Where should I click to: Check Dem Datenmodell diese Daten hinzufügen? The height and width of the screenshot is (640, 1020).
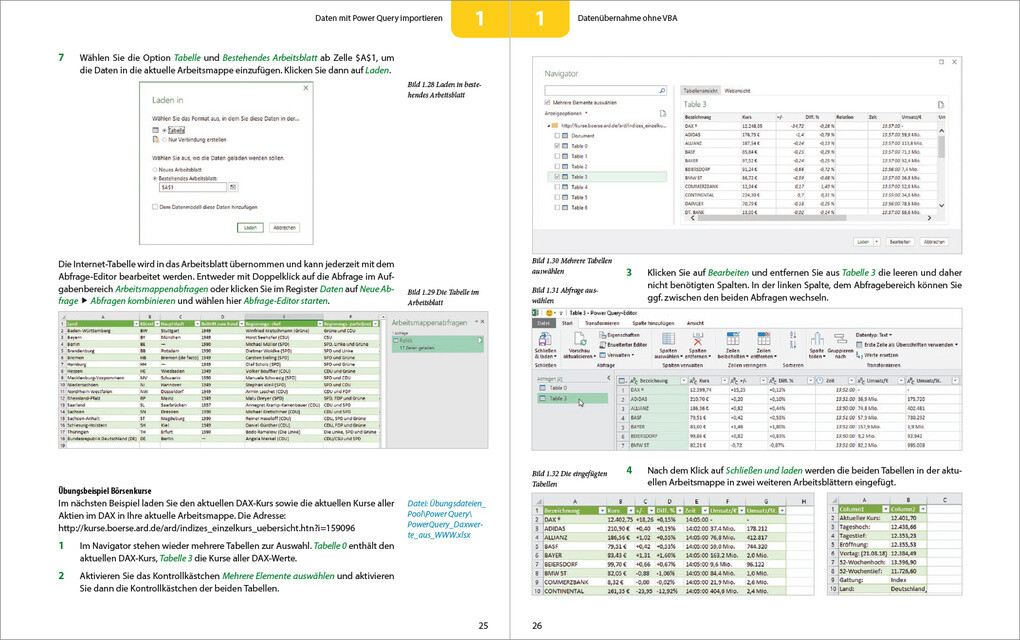155,207
